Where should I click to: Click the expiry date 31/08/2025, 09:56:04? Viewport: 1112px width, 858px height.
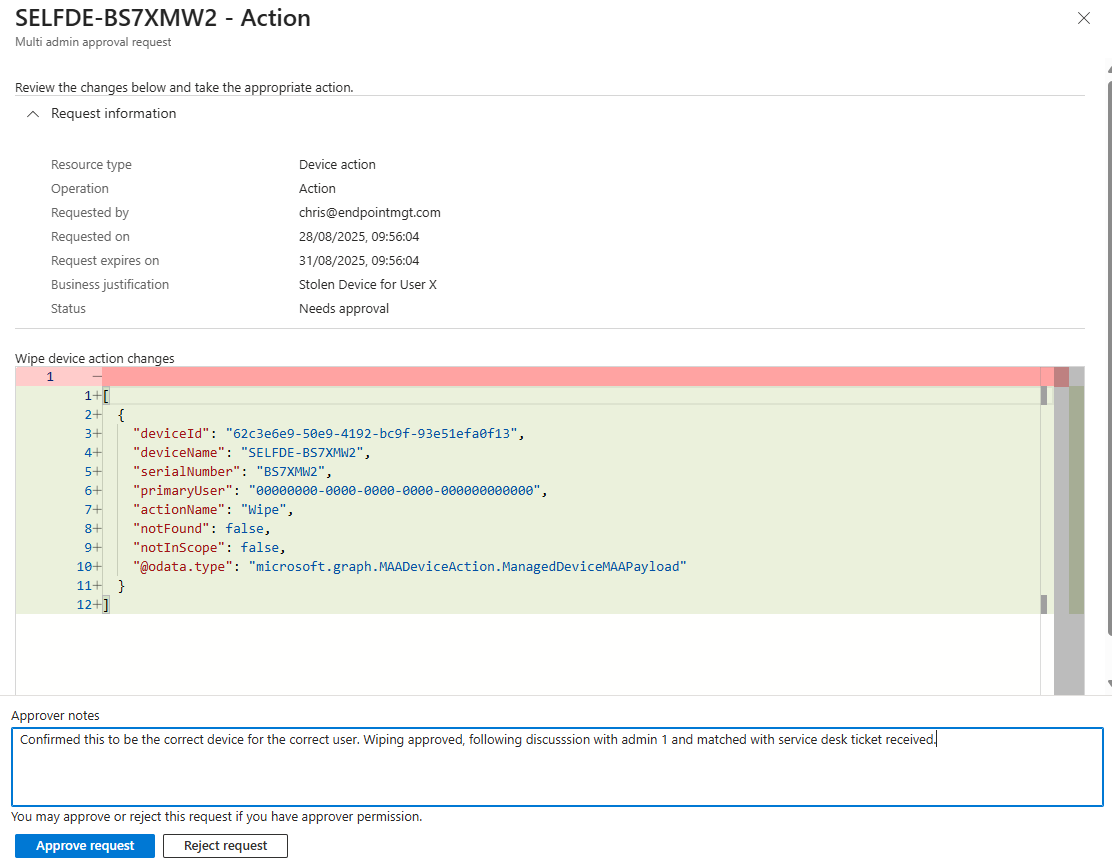(x=359, y=260)
